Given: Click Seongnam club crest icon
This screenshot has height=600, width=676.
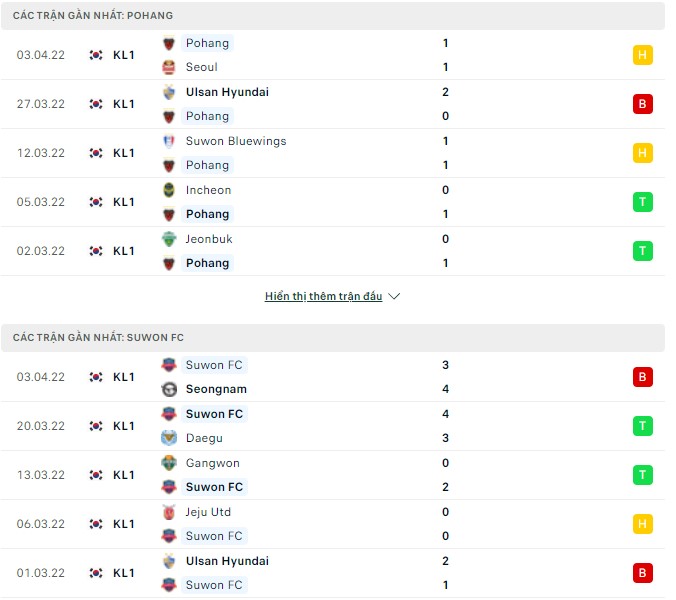Looking at the screenshot, I should (x=169, y=389).
